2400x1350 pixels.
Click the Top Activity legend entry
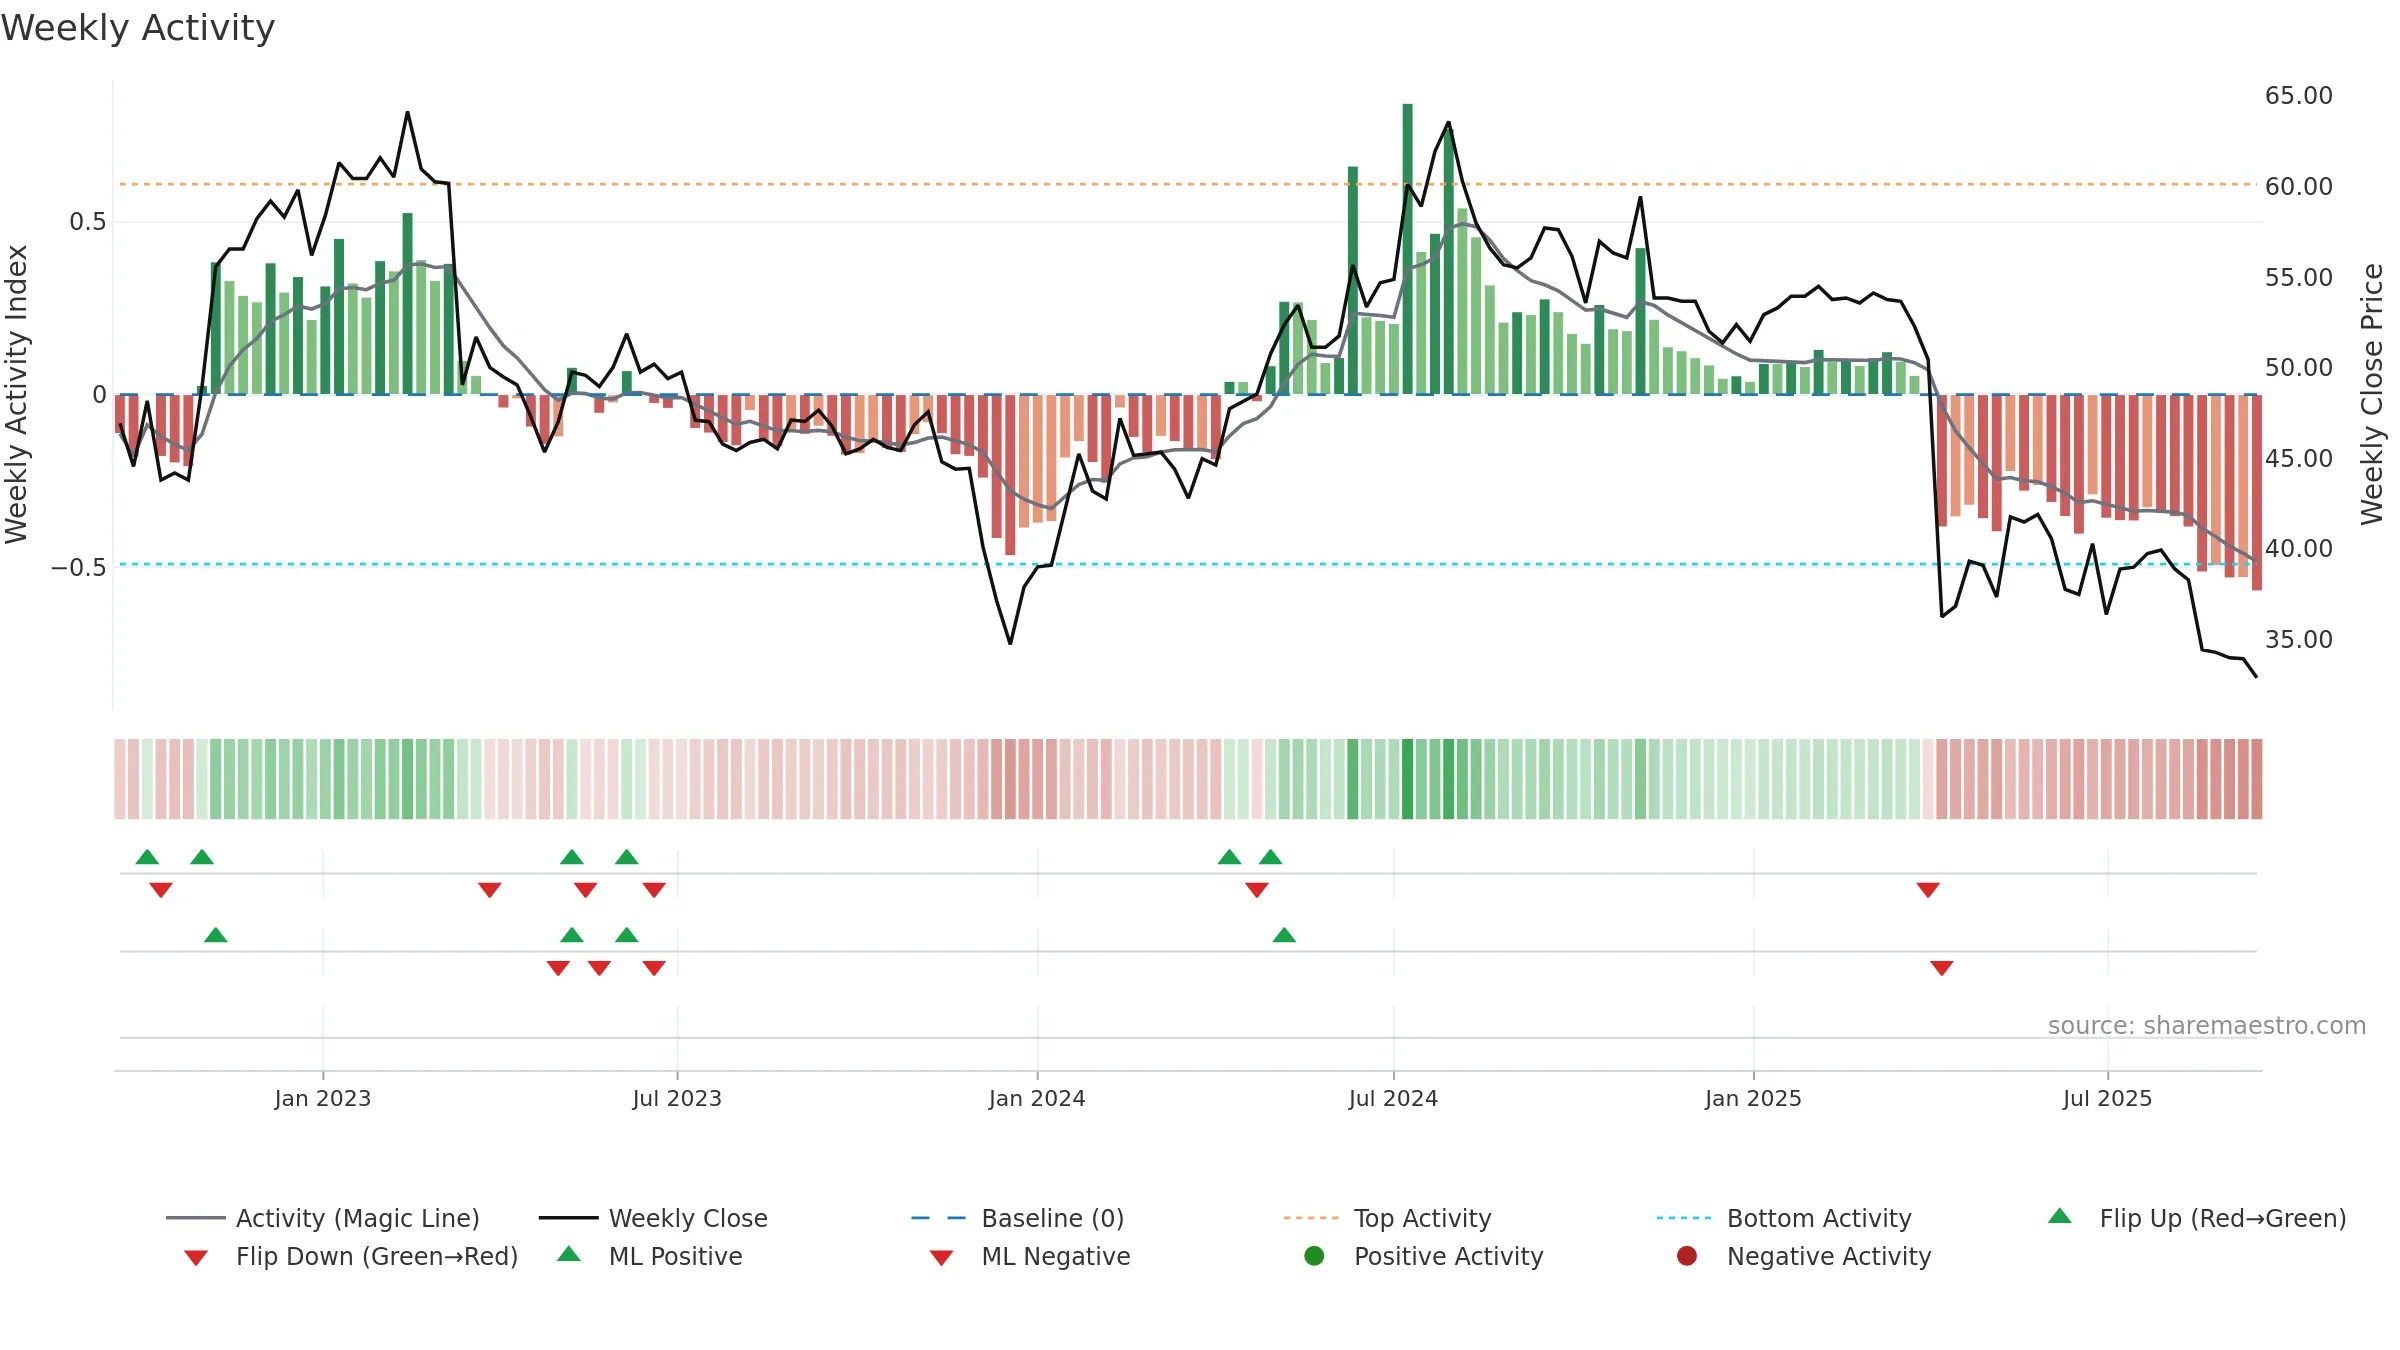click(1388, 1218)
